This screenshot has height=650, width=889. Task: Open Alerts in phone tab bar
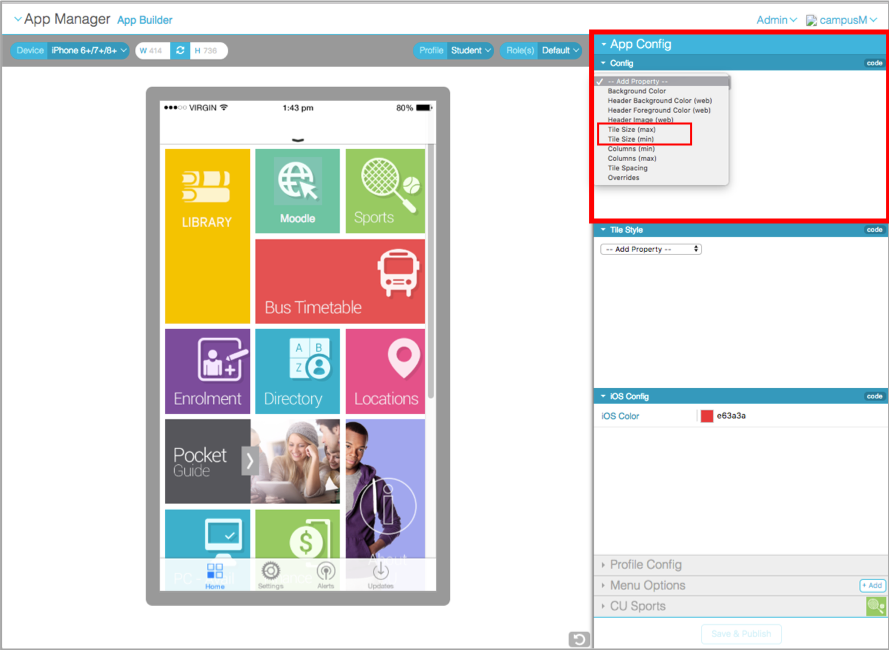click(325, 576)
